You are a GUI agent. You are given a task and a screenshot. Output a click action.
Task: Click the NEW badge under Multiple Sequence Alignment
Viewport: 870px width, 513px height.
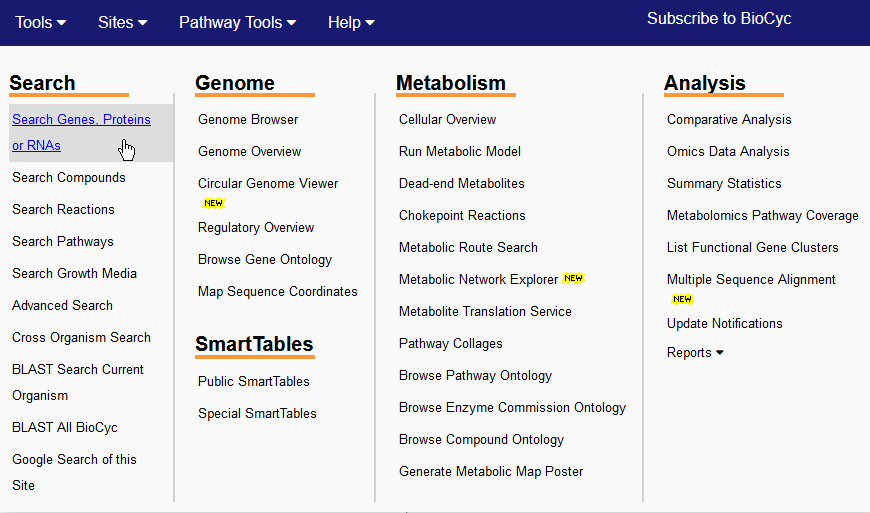pos(682,299)
